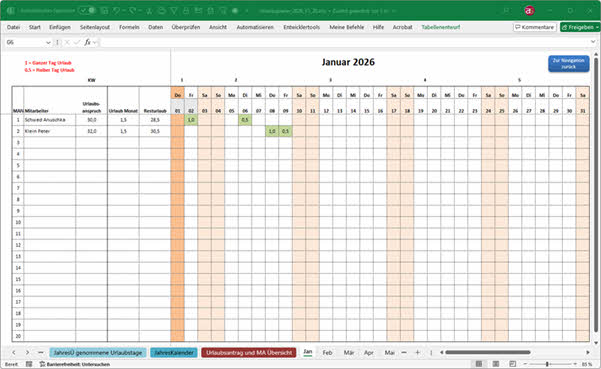Click the zoom slider handle in status bar

pyautogui.click(x=547, y=364)
